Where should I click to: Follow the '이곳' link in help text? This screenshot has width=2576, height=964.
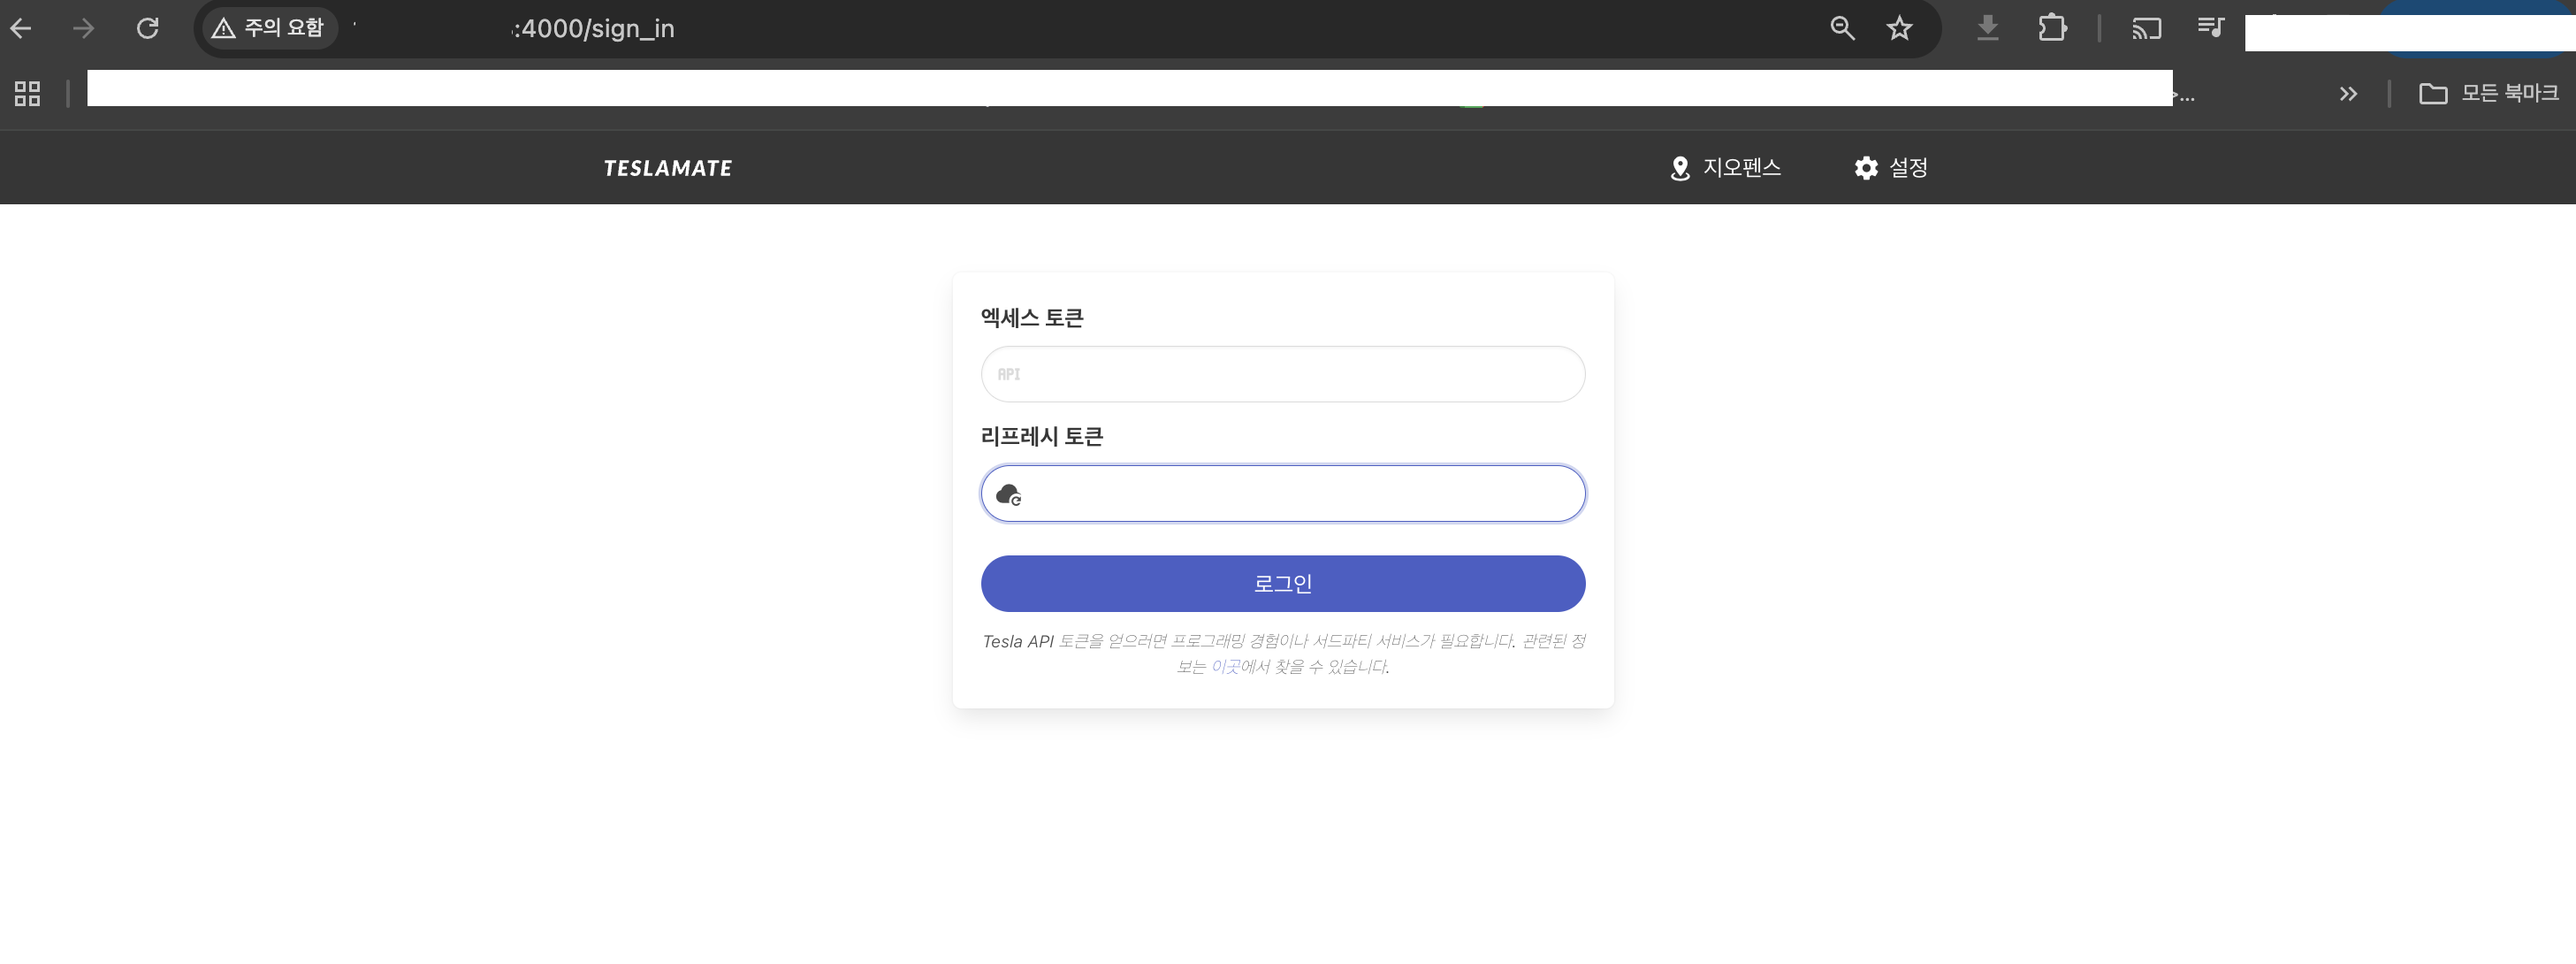[1225, 667]
